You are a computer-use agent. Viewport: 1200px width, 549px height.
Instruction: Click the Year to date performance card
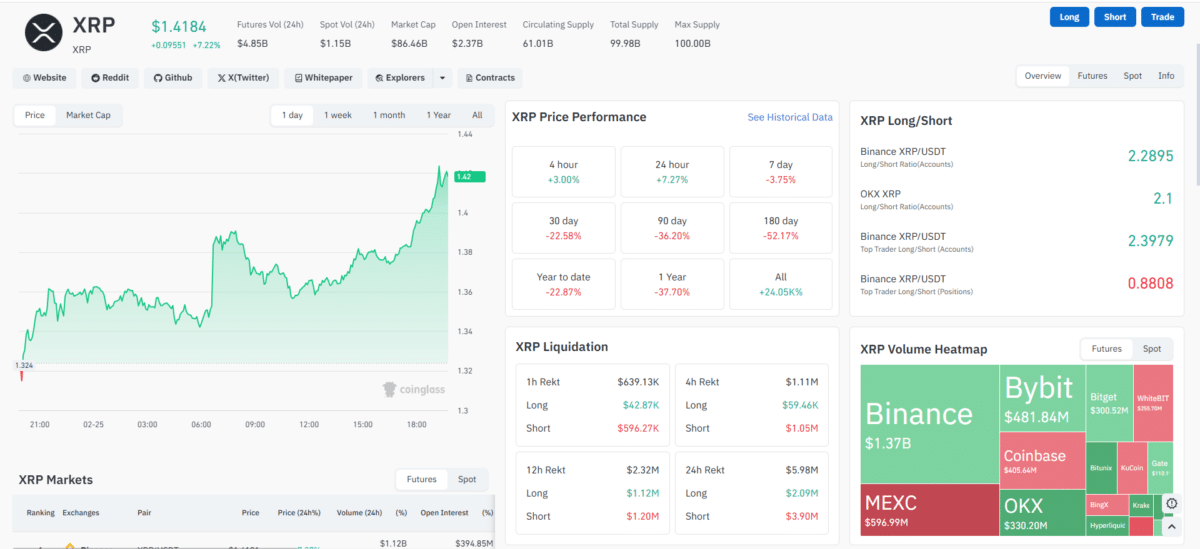pyautogui.click(x=563, y=284)
